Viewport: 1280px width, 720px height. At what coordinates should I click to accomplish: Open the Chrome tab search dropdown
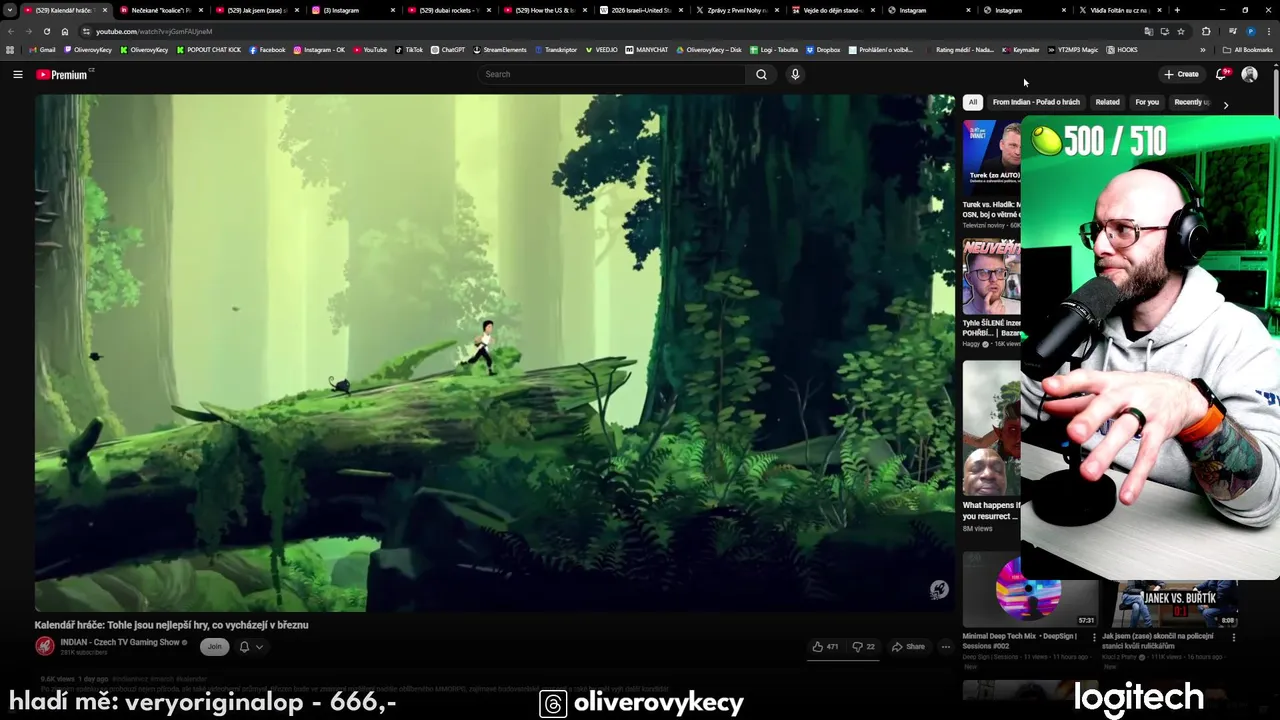click(9, 10)
